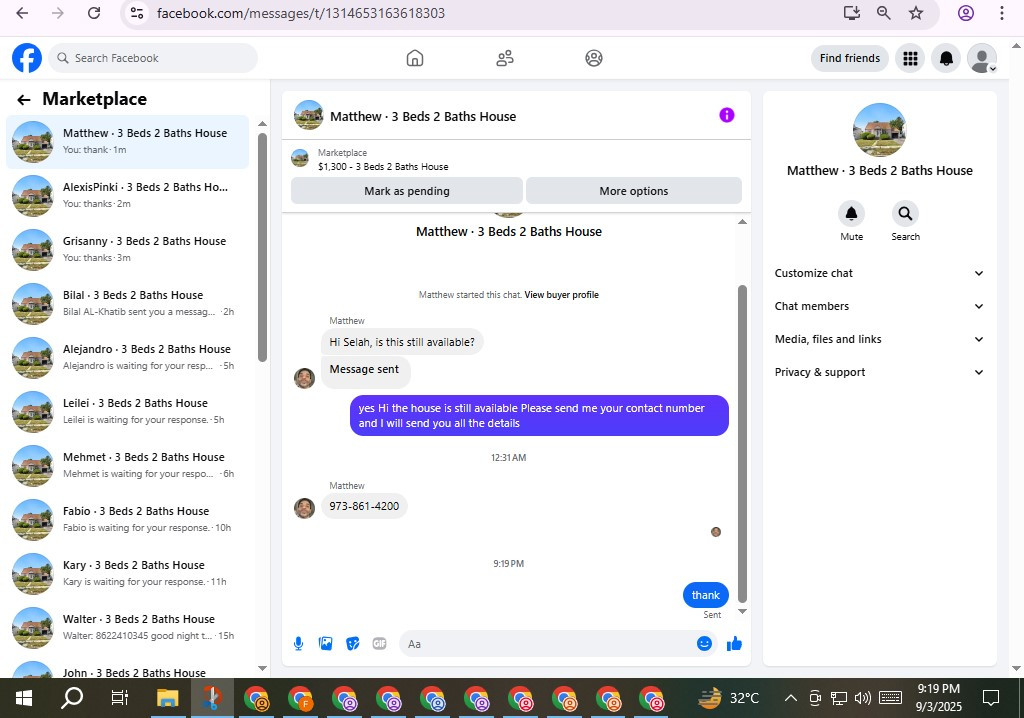The width and height of the screenshot is (1024, 718).
Task: Open Chrome profile icon
Action: pyautogui.click(x=966, y=13)
